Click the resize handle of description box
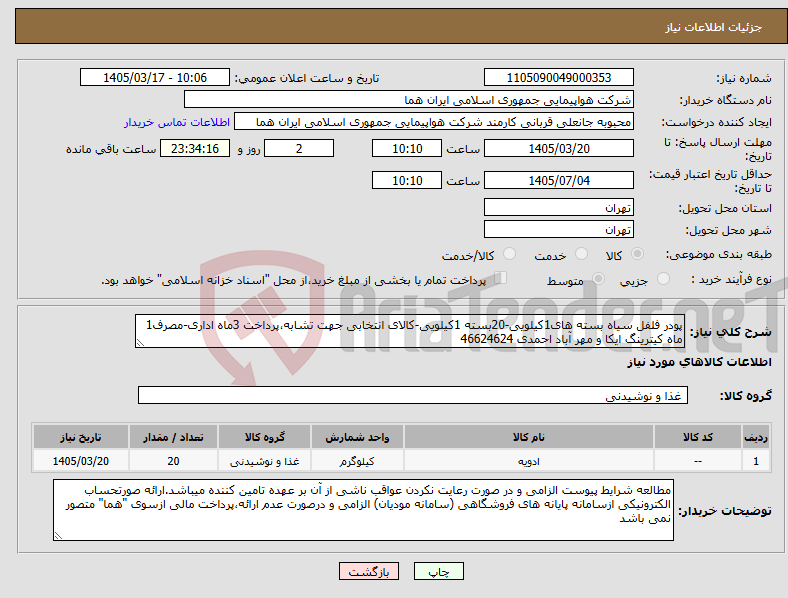Screen dimensions: 788x598 coord(140,343)
